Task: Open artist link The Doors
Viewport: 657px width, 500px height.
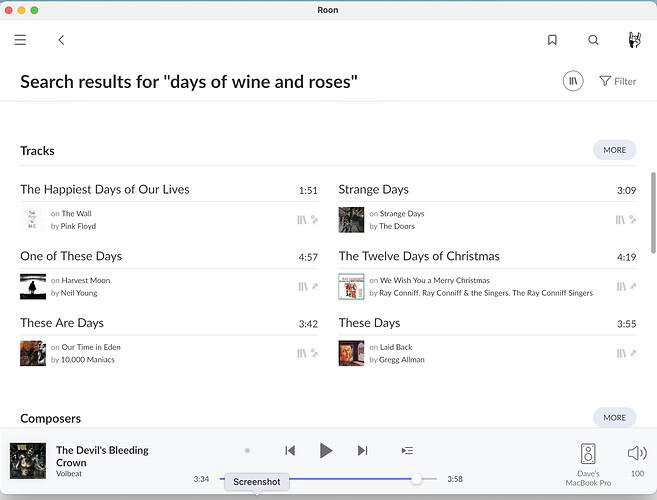Action: (397, 226)
